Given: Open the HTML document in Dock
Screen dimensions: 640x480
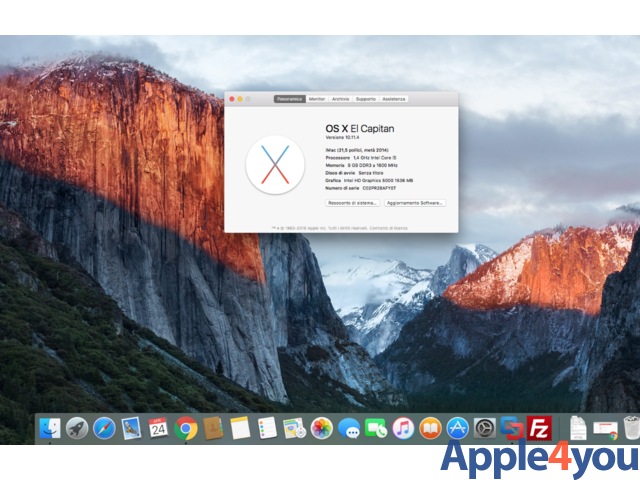Looking at the screenshot, I should pyautogui.click(x=578, y=428).
